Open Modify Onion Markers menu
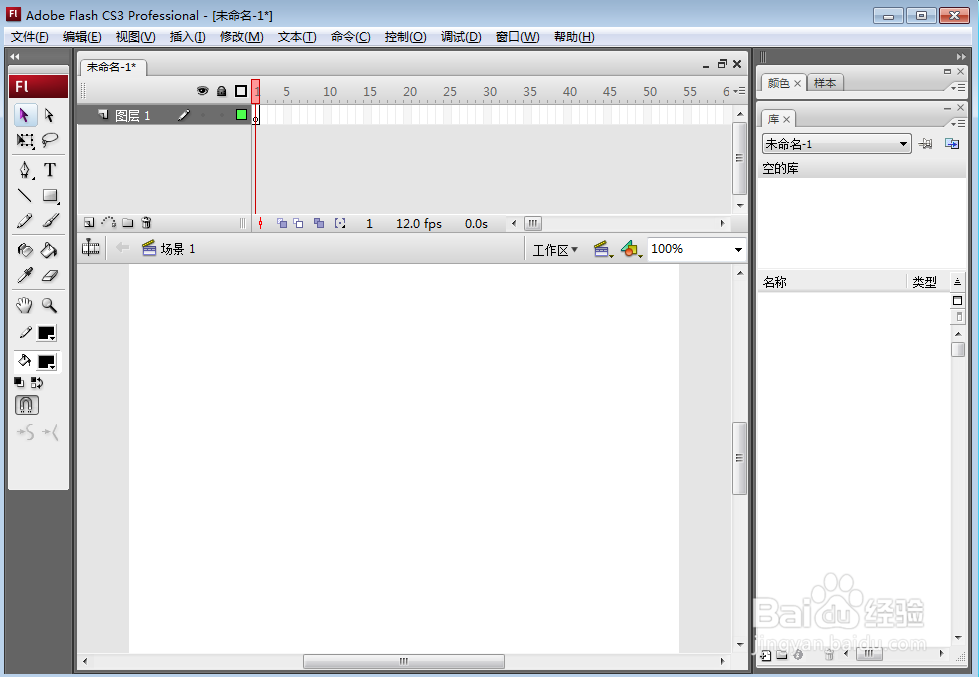979x677 pixels. tap(340, 223)
